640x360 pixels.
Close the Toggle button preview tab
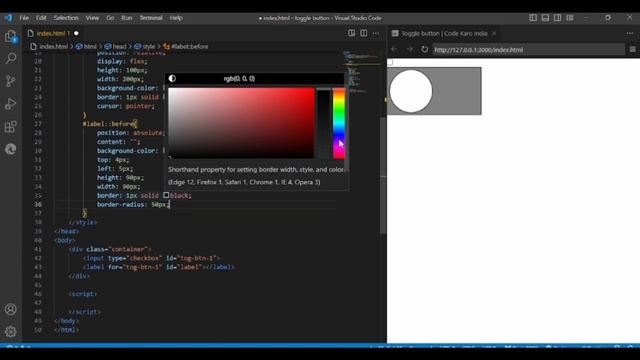click(x=494, y=33)
